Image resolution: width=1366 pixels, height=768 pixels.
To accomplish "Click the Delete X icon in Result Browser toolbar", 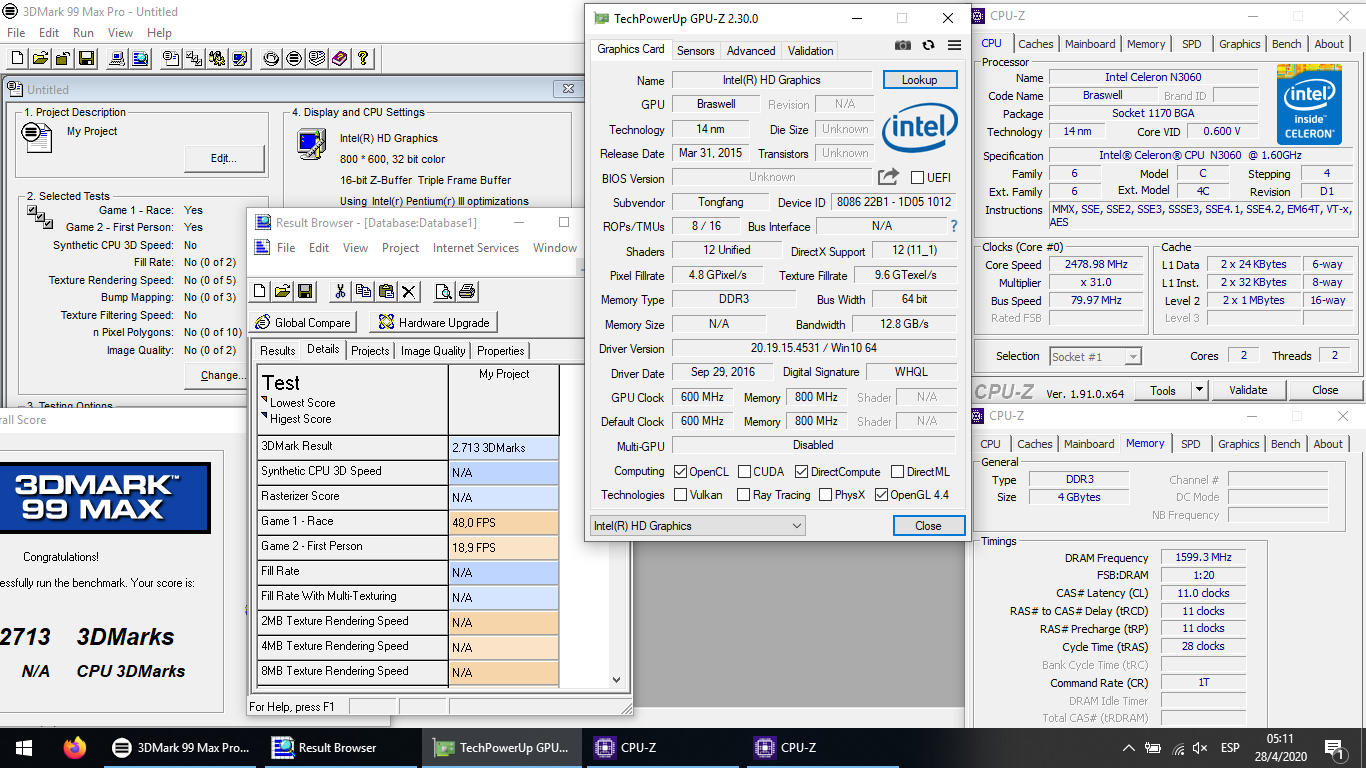I will (409, 291).
